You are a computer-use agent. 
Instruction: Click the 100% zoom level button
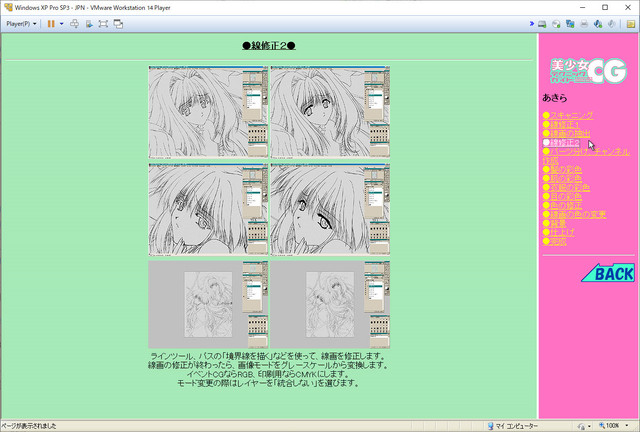coord(609,426)
